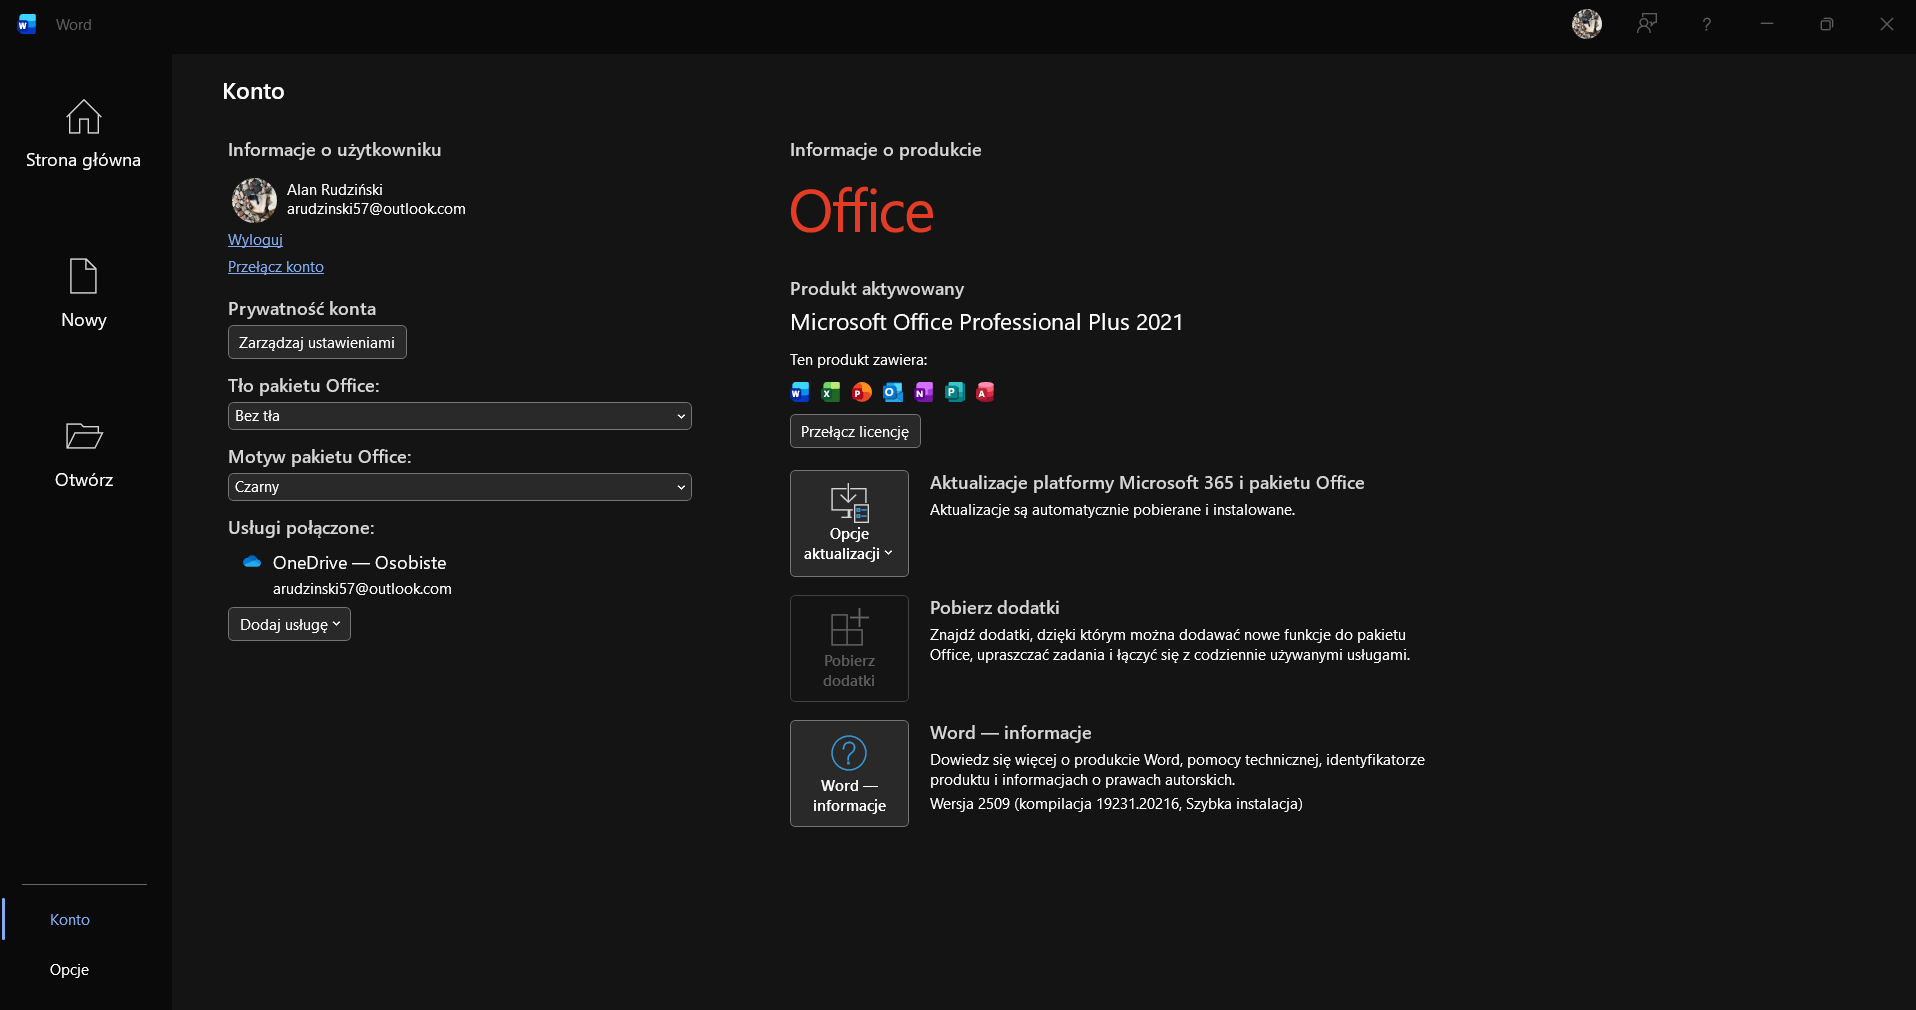
Task: Open Strona główna home page
Action: 84,134
